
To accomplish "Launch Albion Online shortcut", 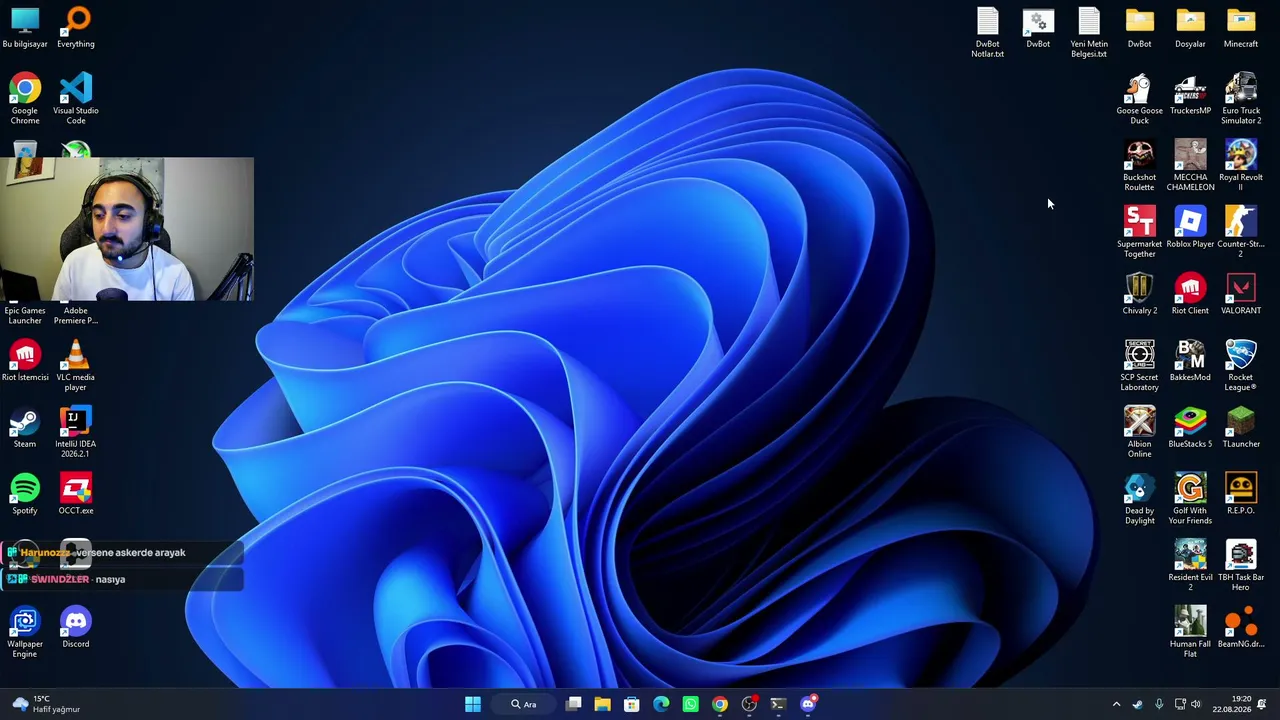I will [1139, 432].
